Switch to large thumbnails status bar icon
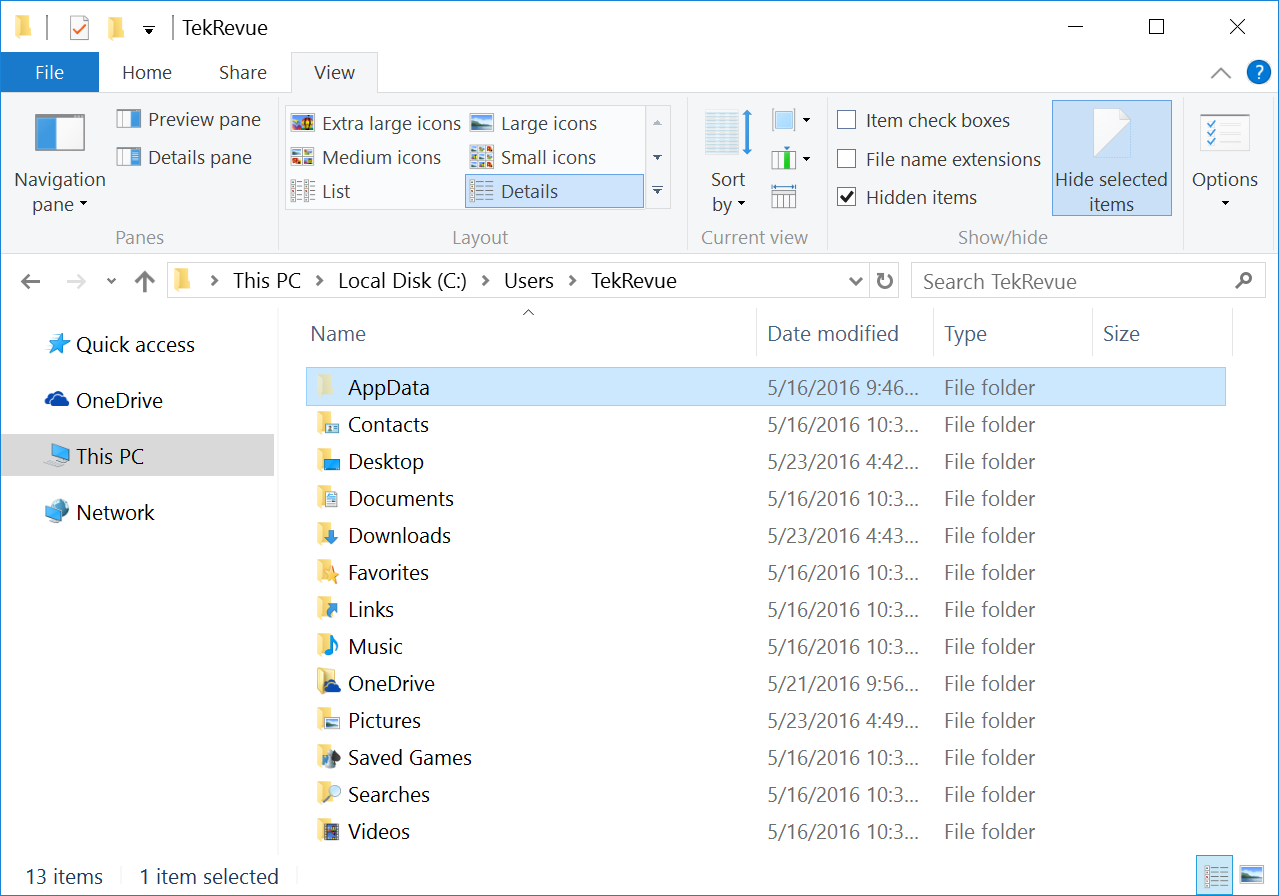This screenshot has width=1279, height=896. [x=1251, y=876]
